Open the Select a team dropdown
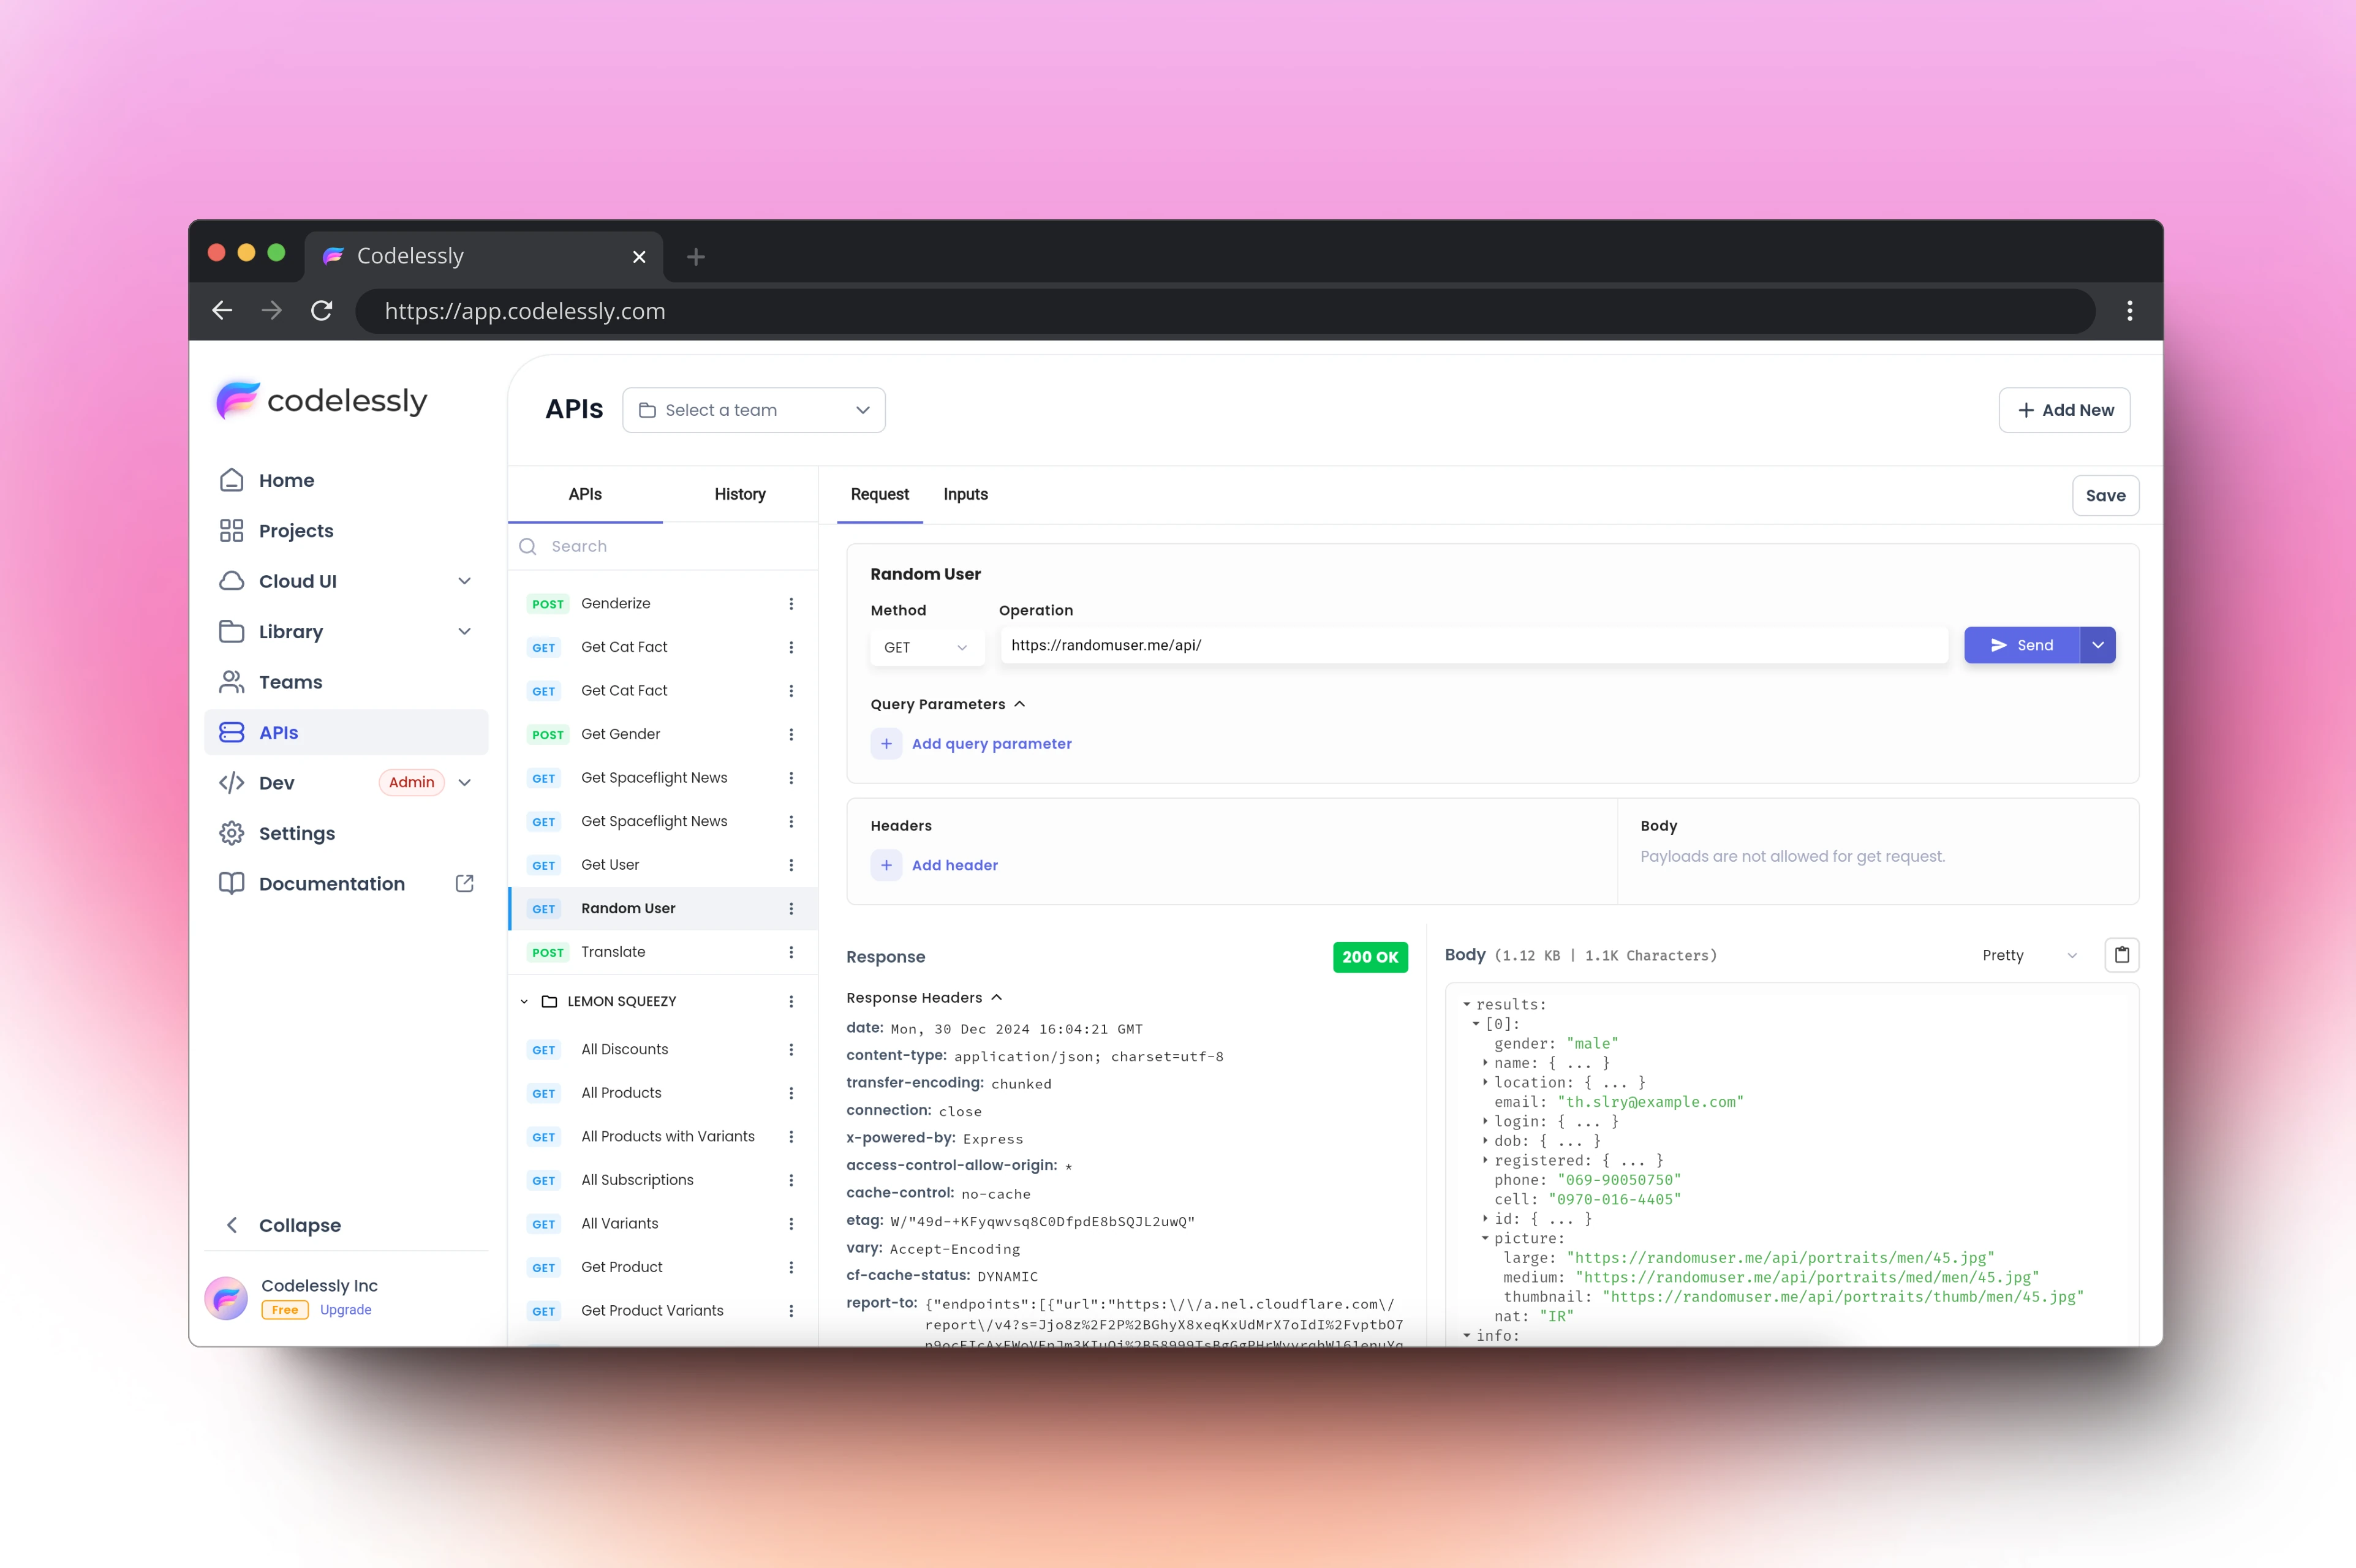Viewport: 2356px width, 1568px height. click(x=754, y=410)
